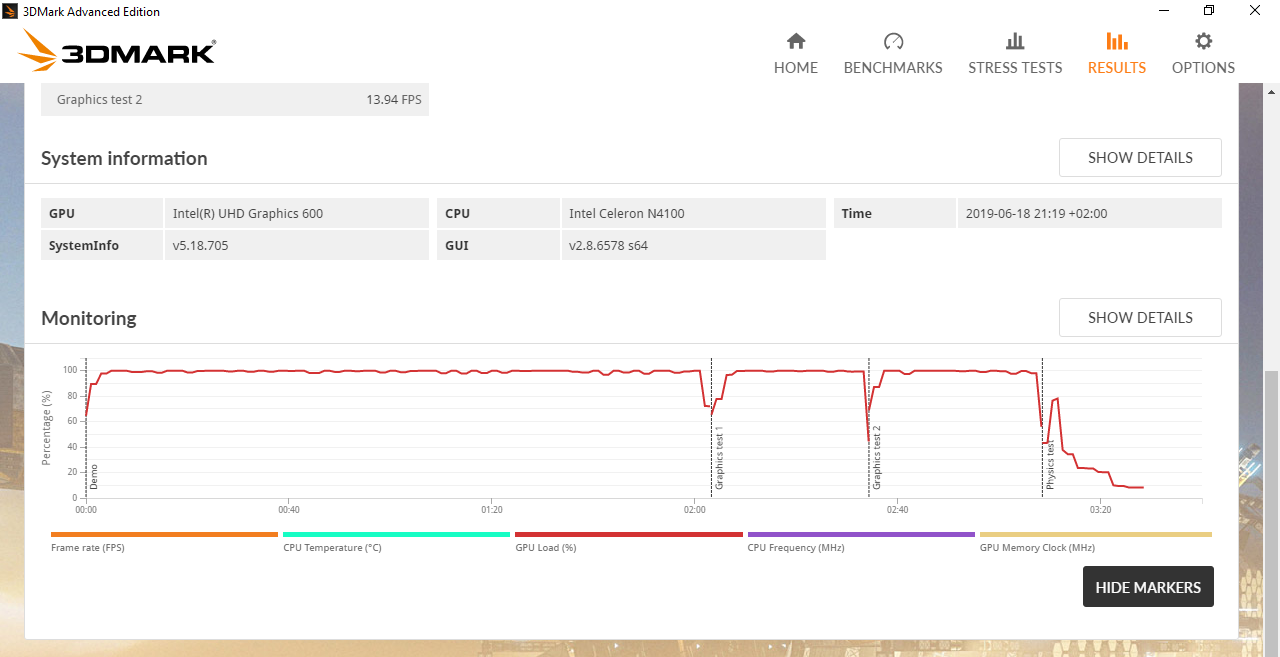Click the System information heading
Screen dimensions: 1280x657
coord(124,158)
